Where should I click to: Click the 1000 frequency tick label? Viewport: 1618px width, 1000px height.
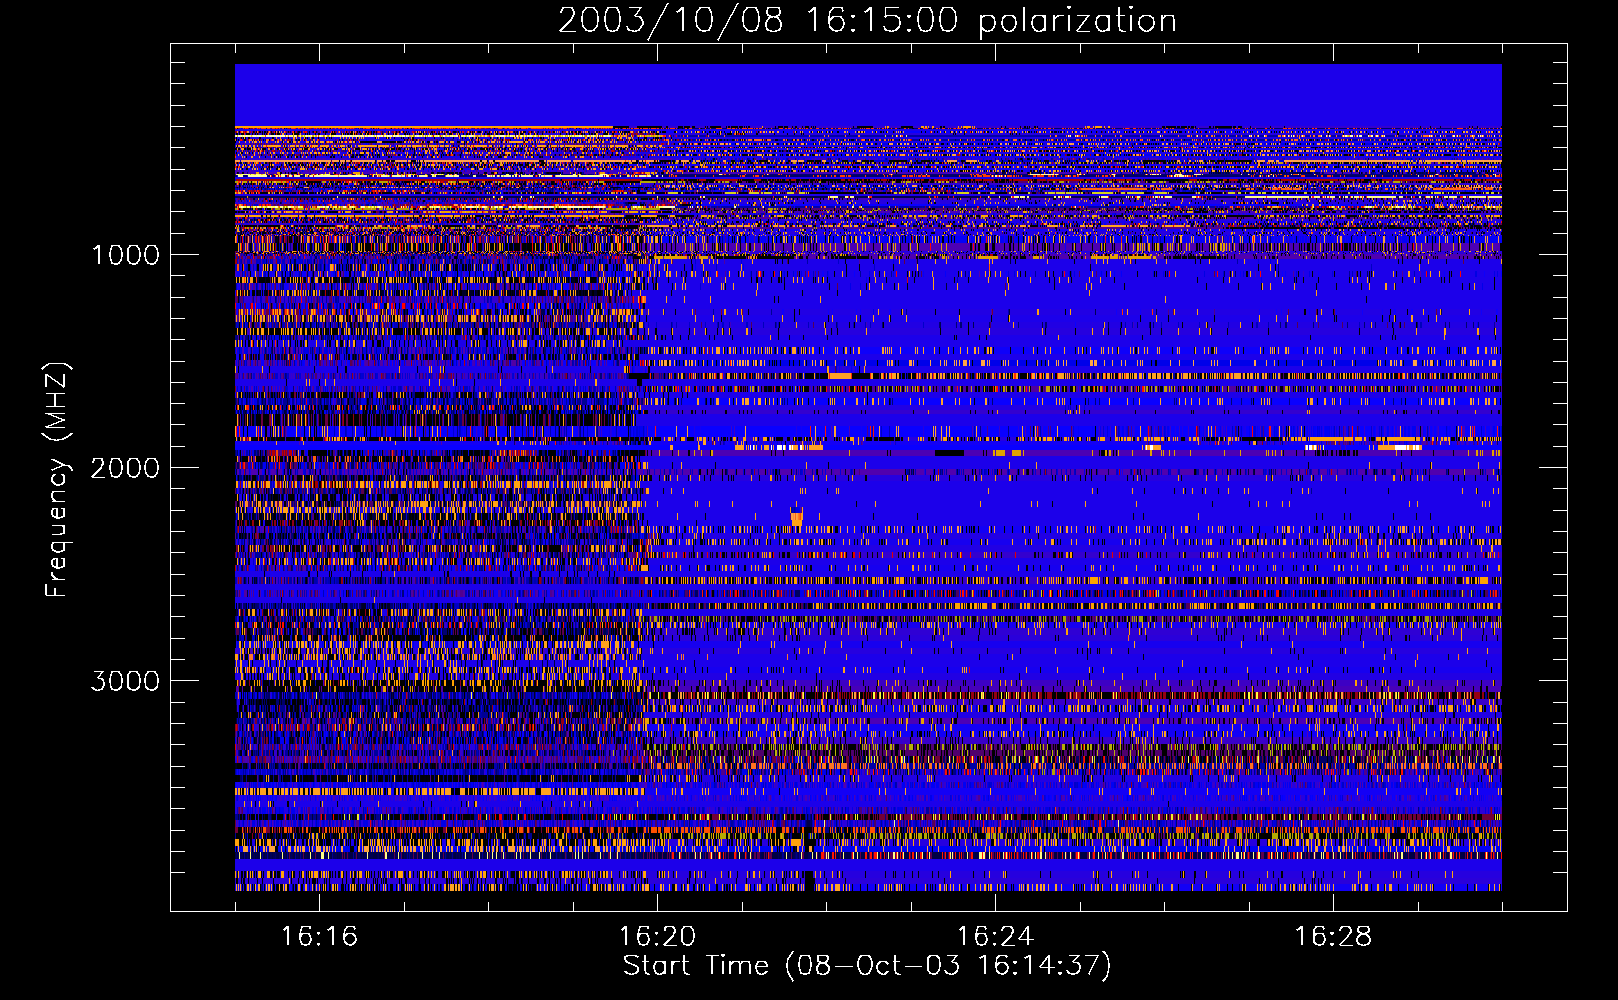click(125, 255)
